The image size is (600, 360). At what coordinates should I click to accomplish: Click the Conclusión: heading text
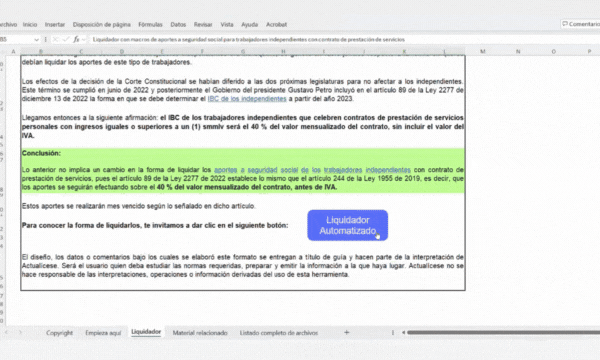coord(41,153)
